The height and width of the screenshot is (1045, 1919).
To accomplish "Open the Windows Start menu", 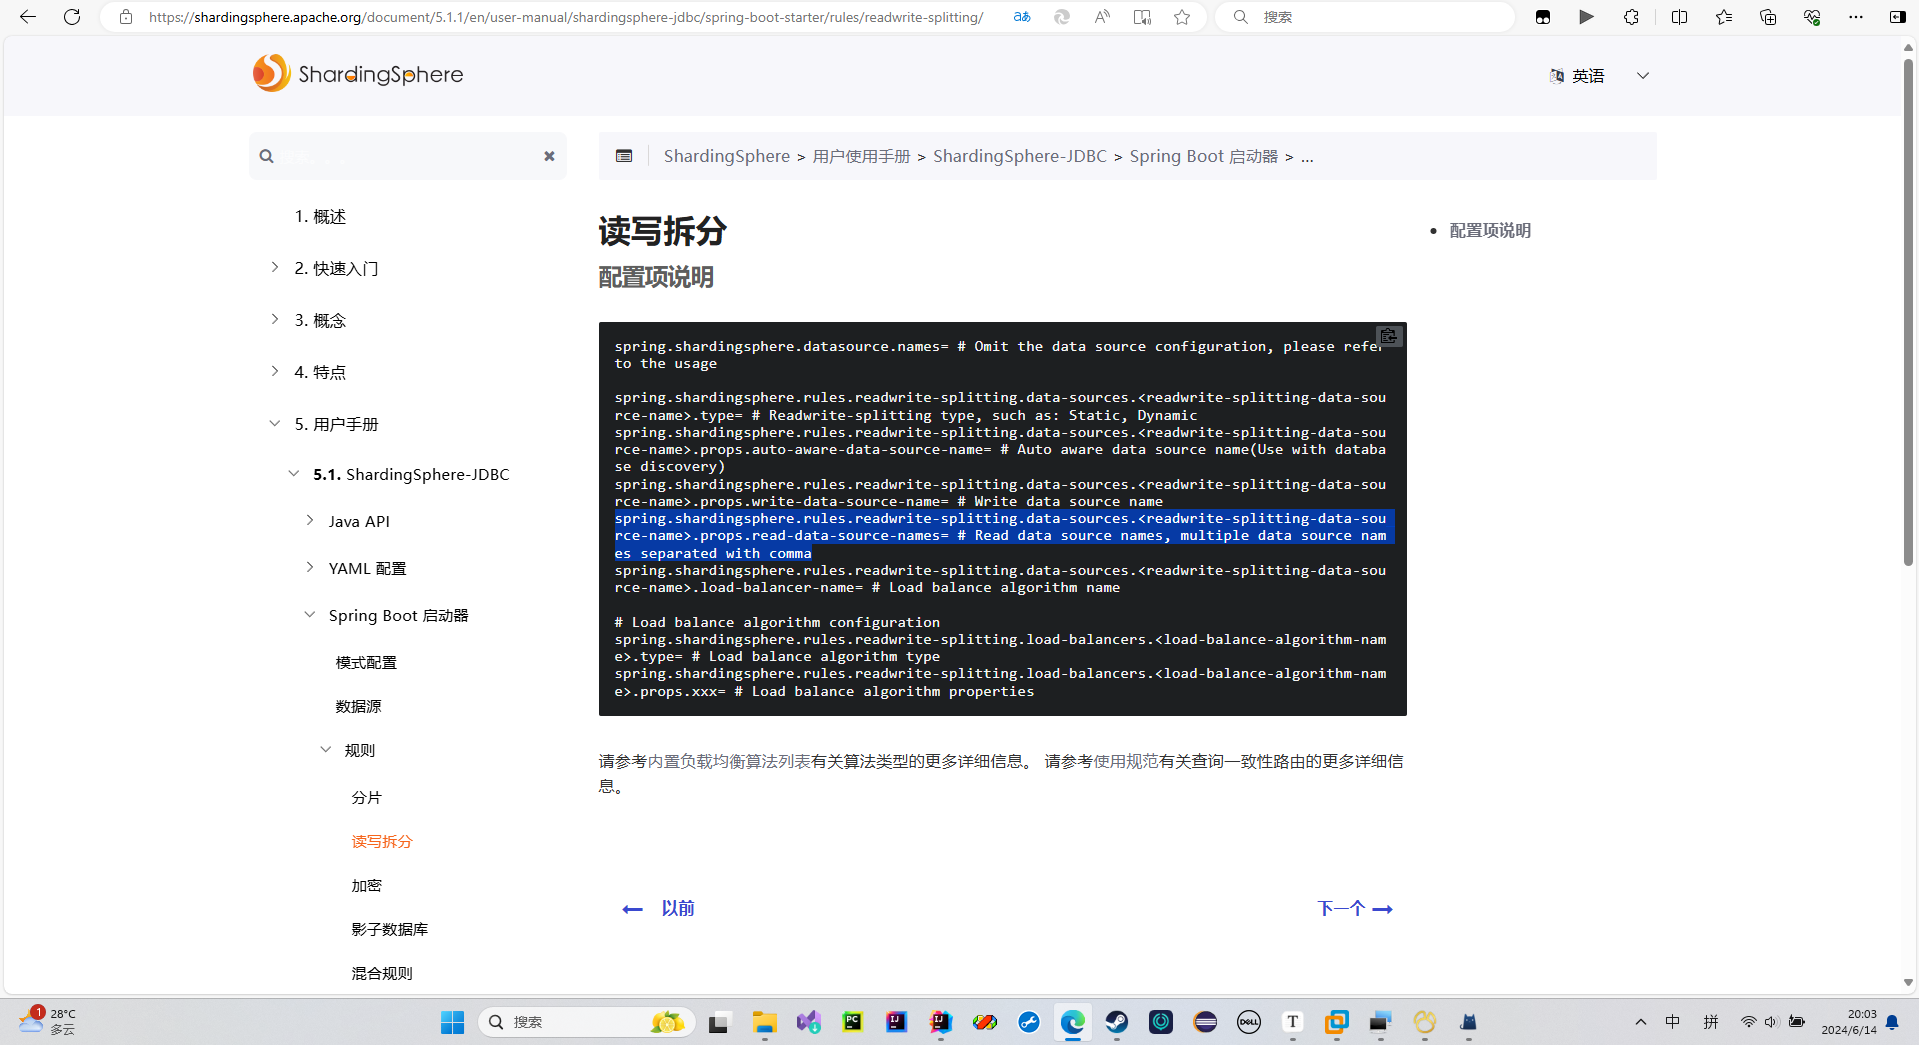I will tap(453, 1022).
